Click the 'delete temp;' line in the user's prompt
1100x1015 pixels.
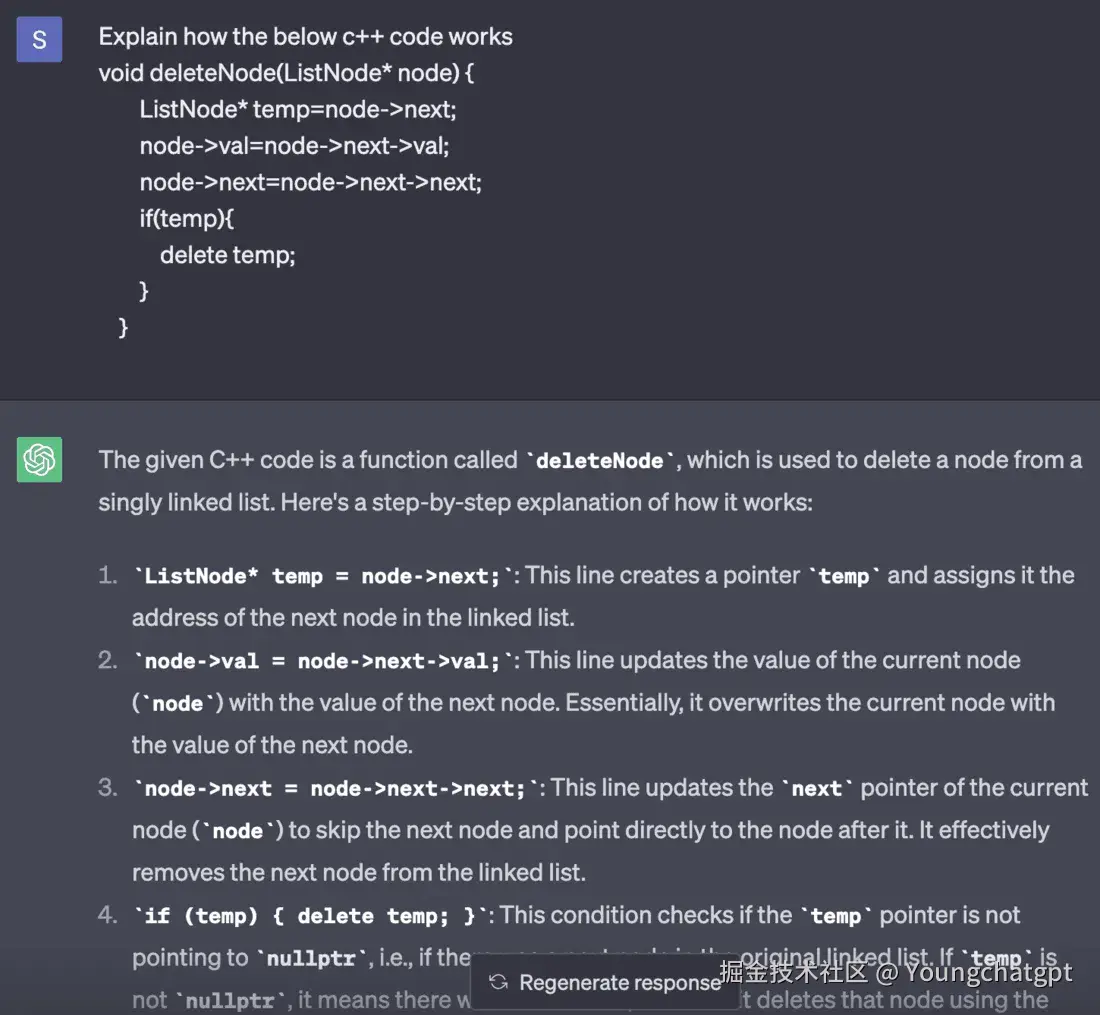pyautogui.click(x=227, y=255)
